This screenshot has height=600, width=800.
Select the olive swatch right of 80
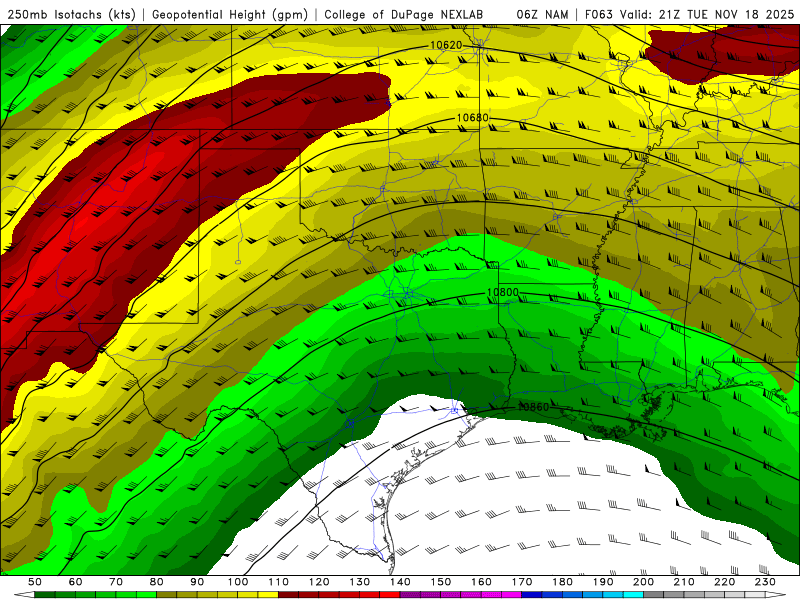pyautogui.click(x=166, y=595)
